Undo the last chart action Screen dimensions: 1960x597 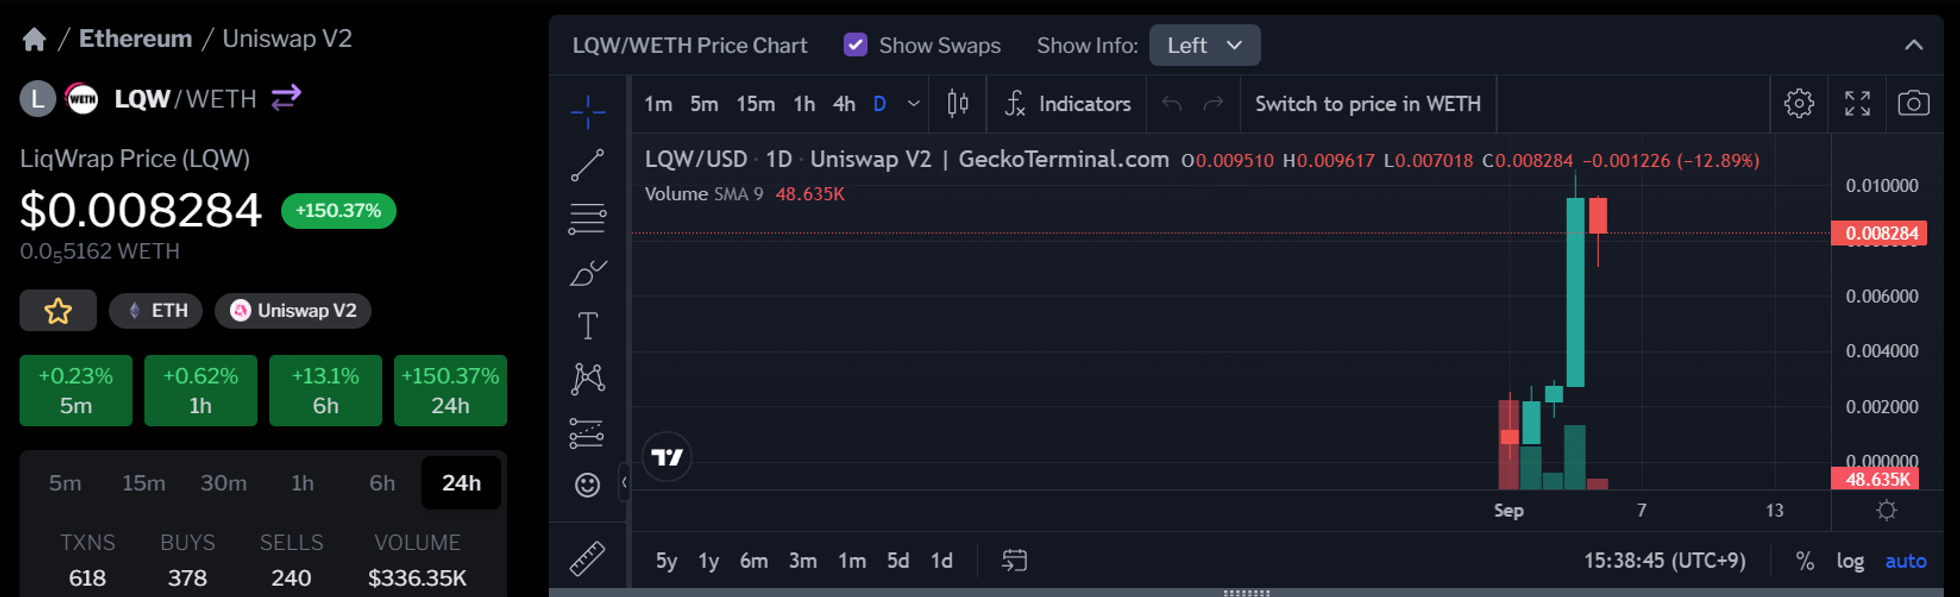pos(1172,104)
